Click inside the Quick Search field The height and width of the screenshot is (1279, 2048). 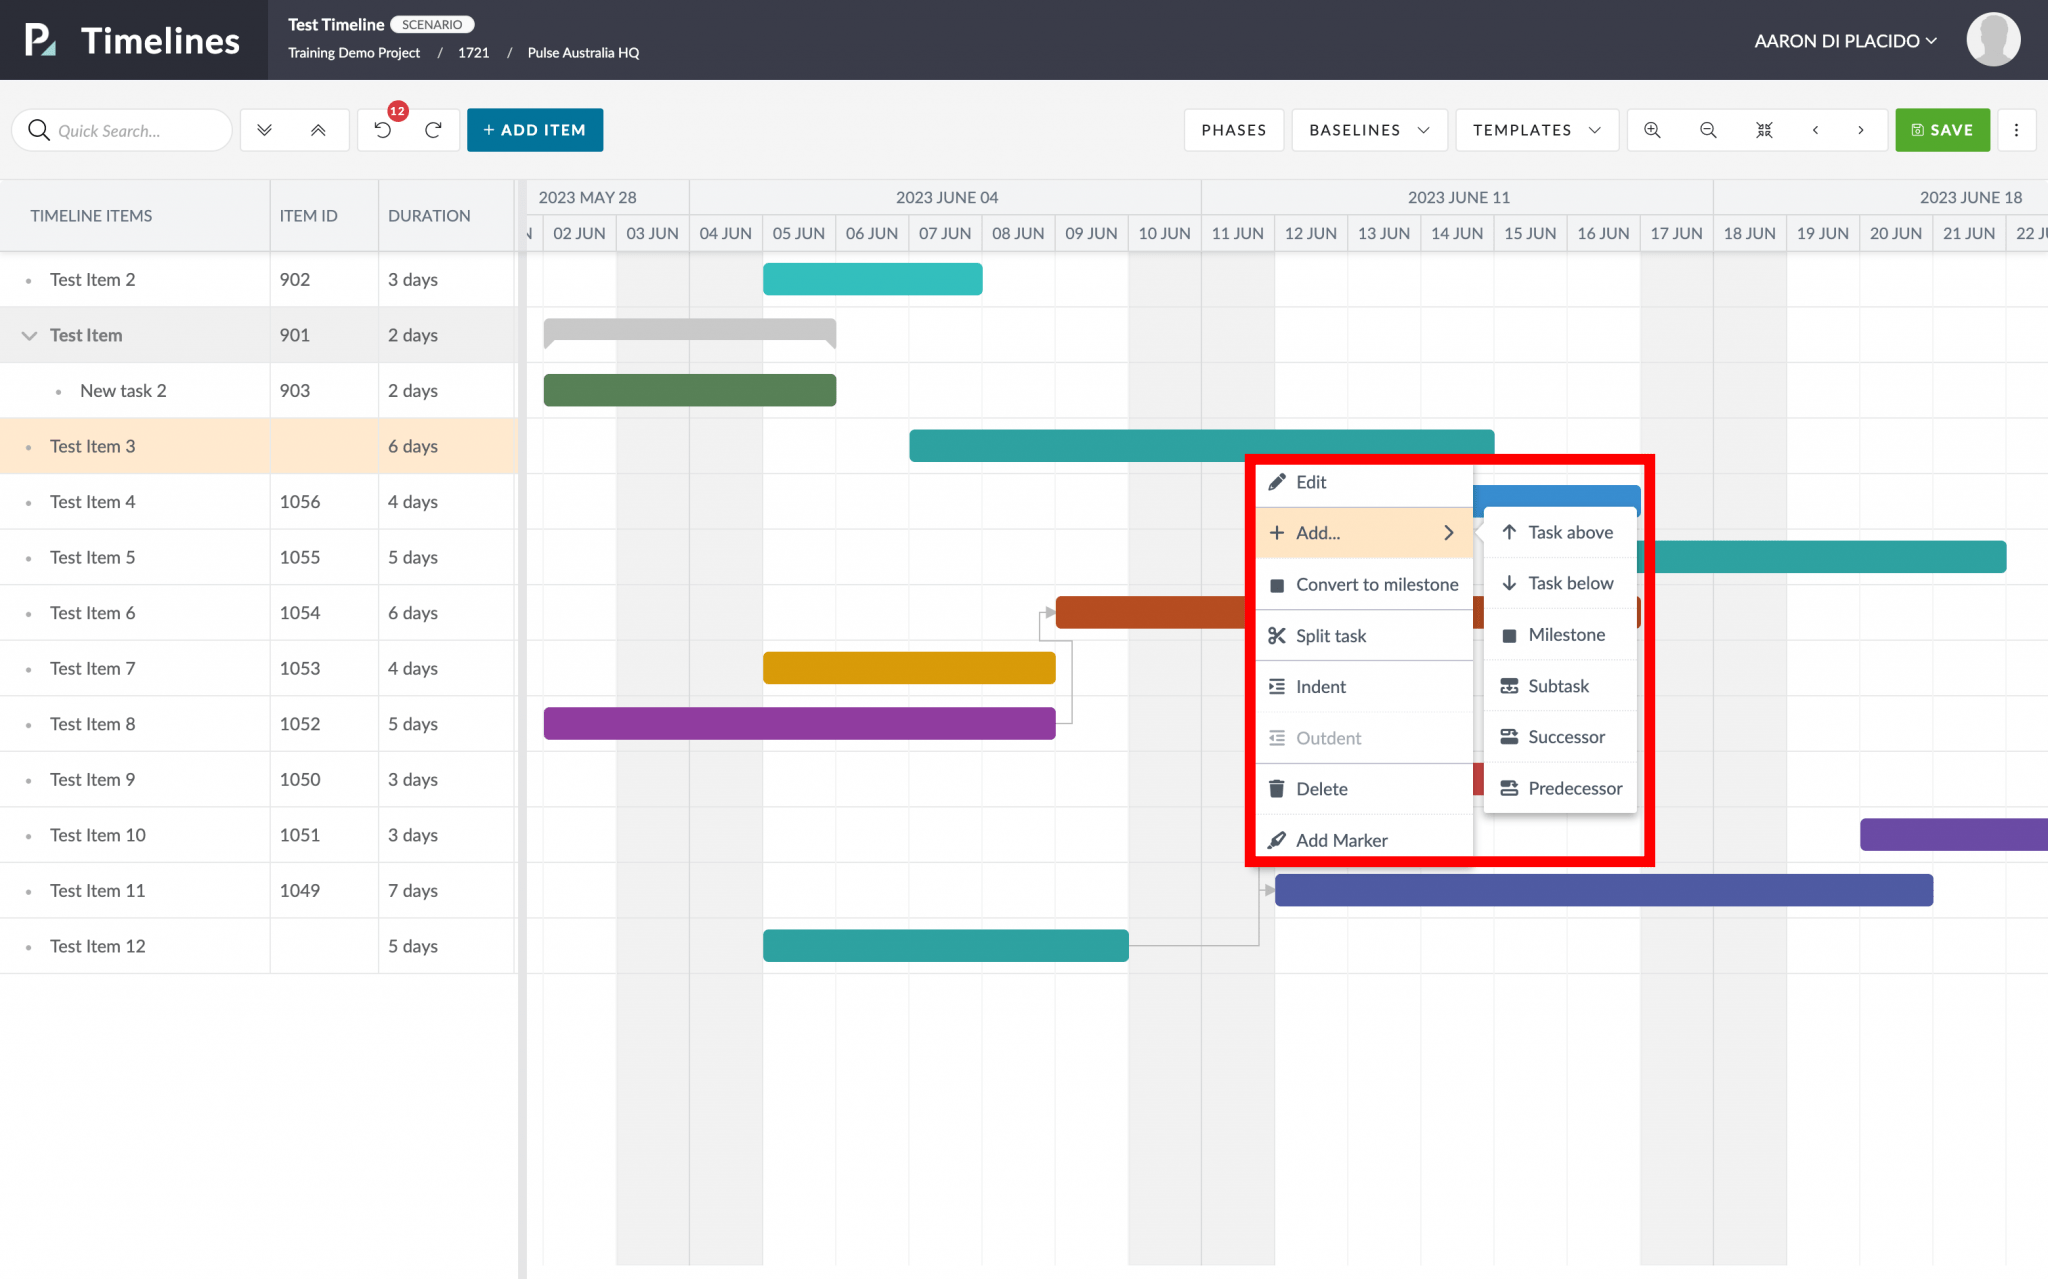coord(130,129)
